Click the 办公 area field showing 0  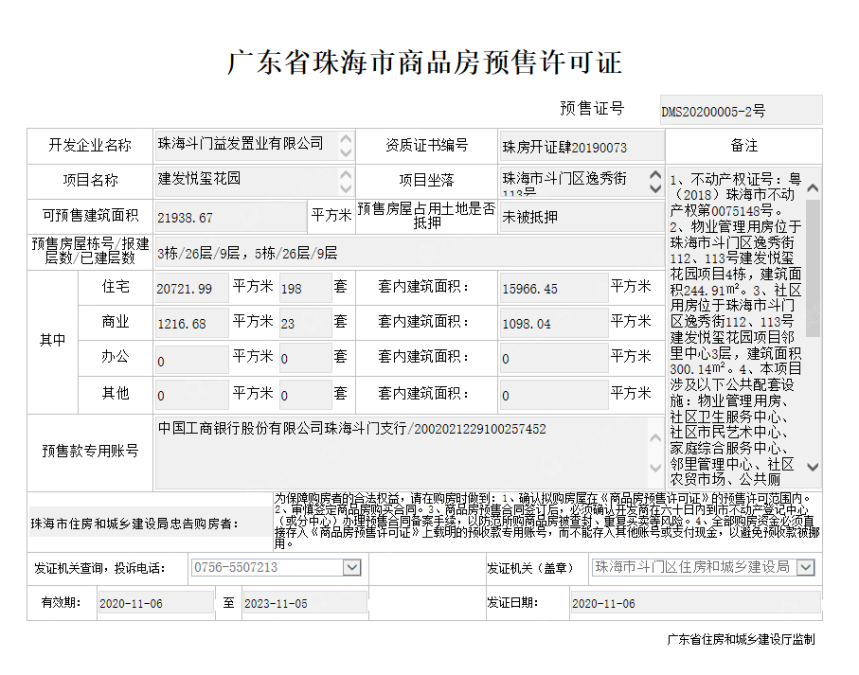[192, 359]
